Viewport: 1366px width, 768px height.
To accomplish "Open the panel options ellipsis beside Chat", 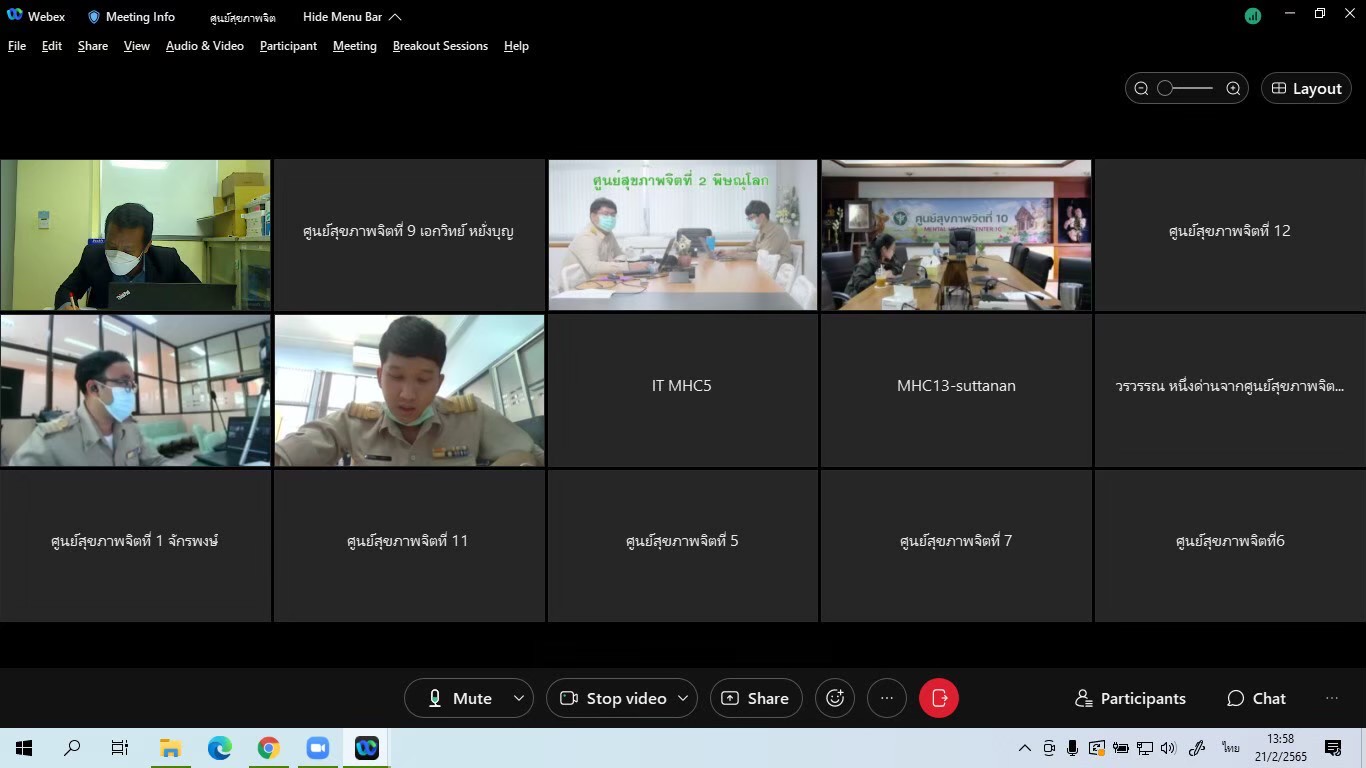I will point(1331,698).
